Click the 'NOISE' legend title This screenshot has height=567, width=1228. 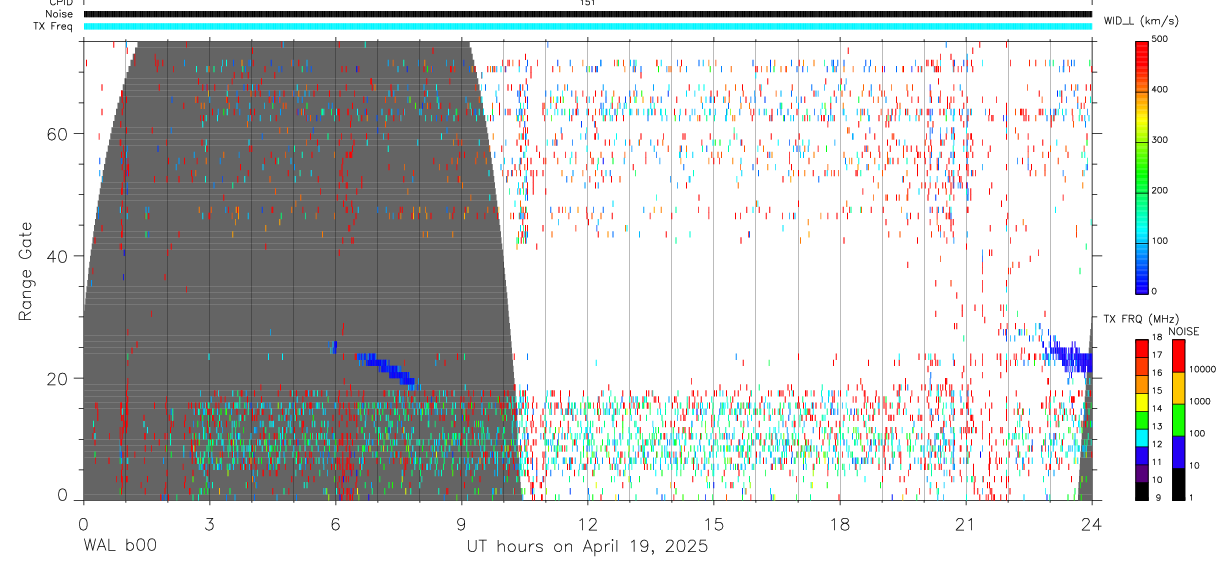point(1183,332)
